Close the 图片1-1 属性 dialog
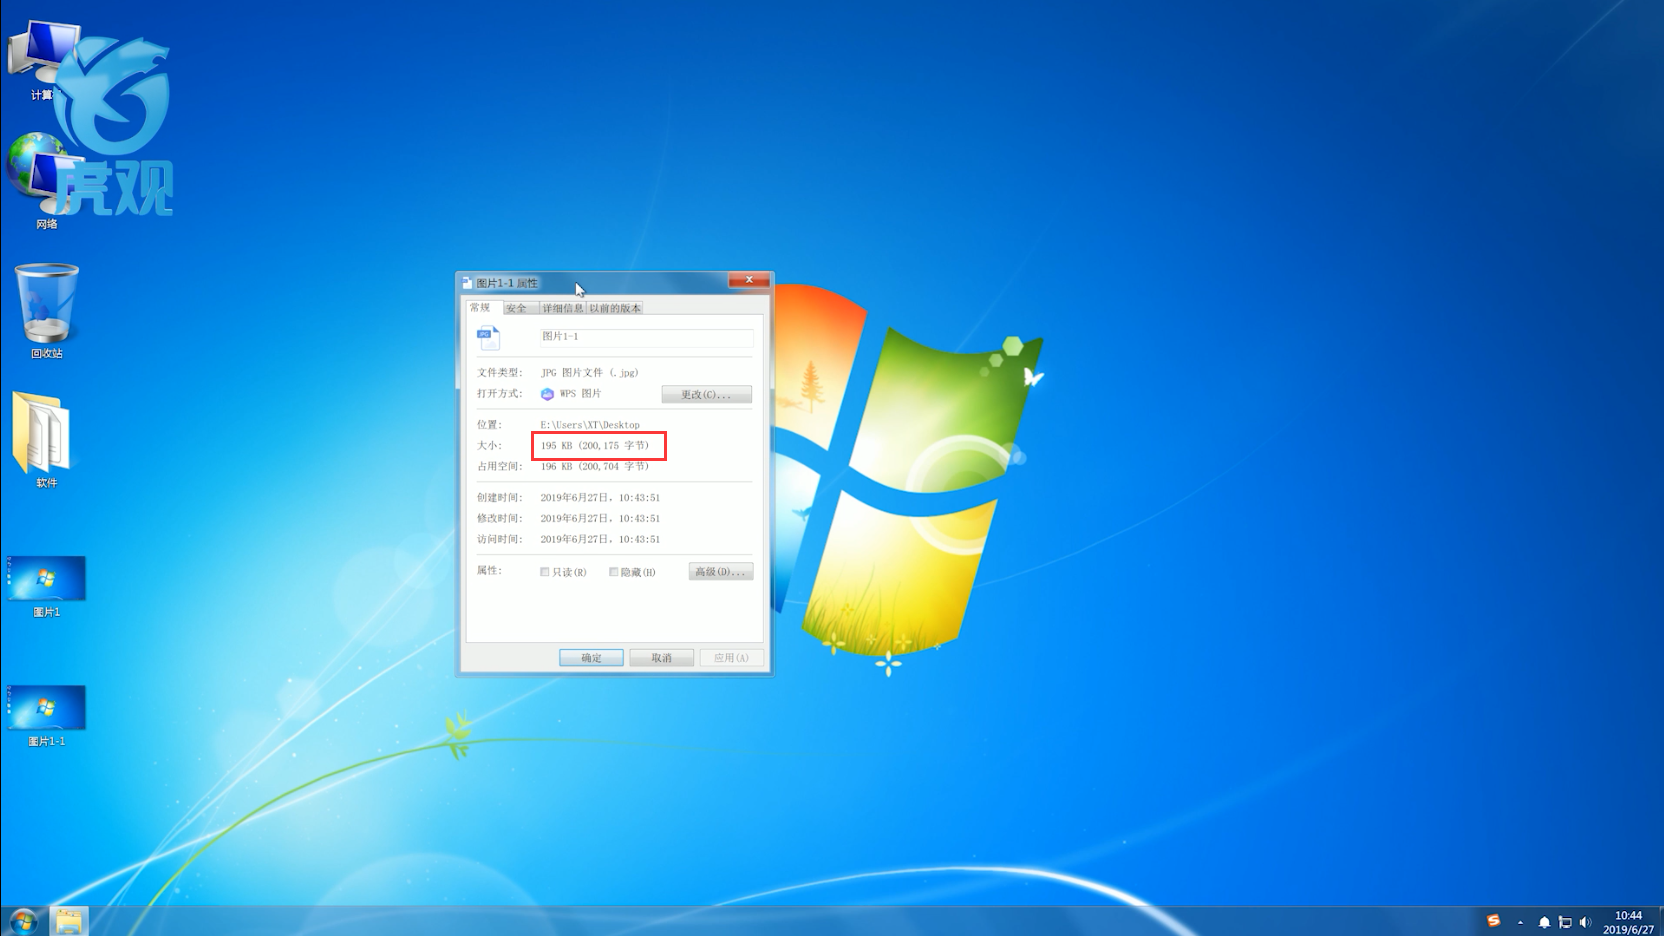Viewport: 1664px width, 936px height. (x=749, y=280)
